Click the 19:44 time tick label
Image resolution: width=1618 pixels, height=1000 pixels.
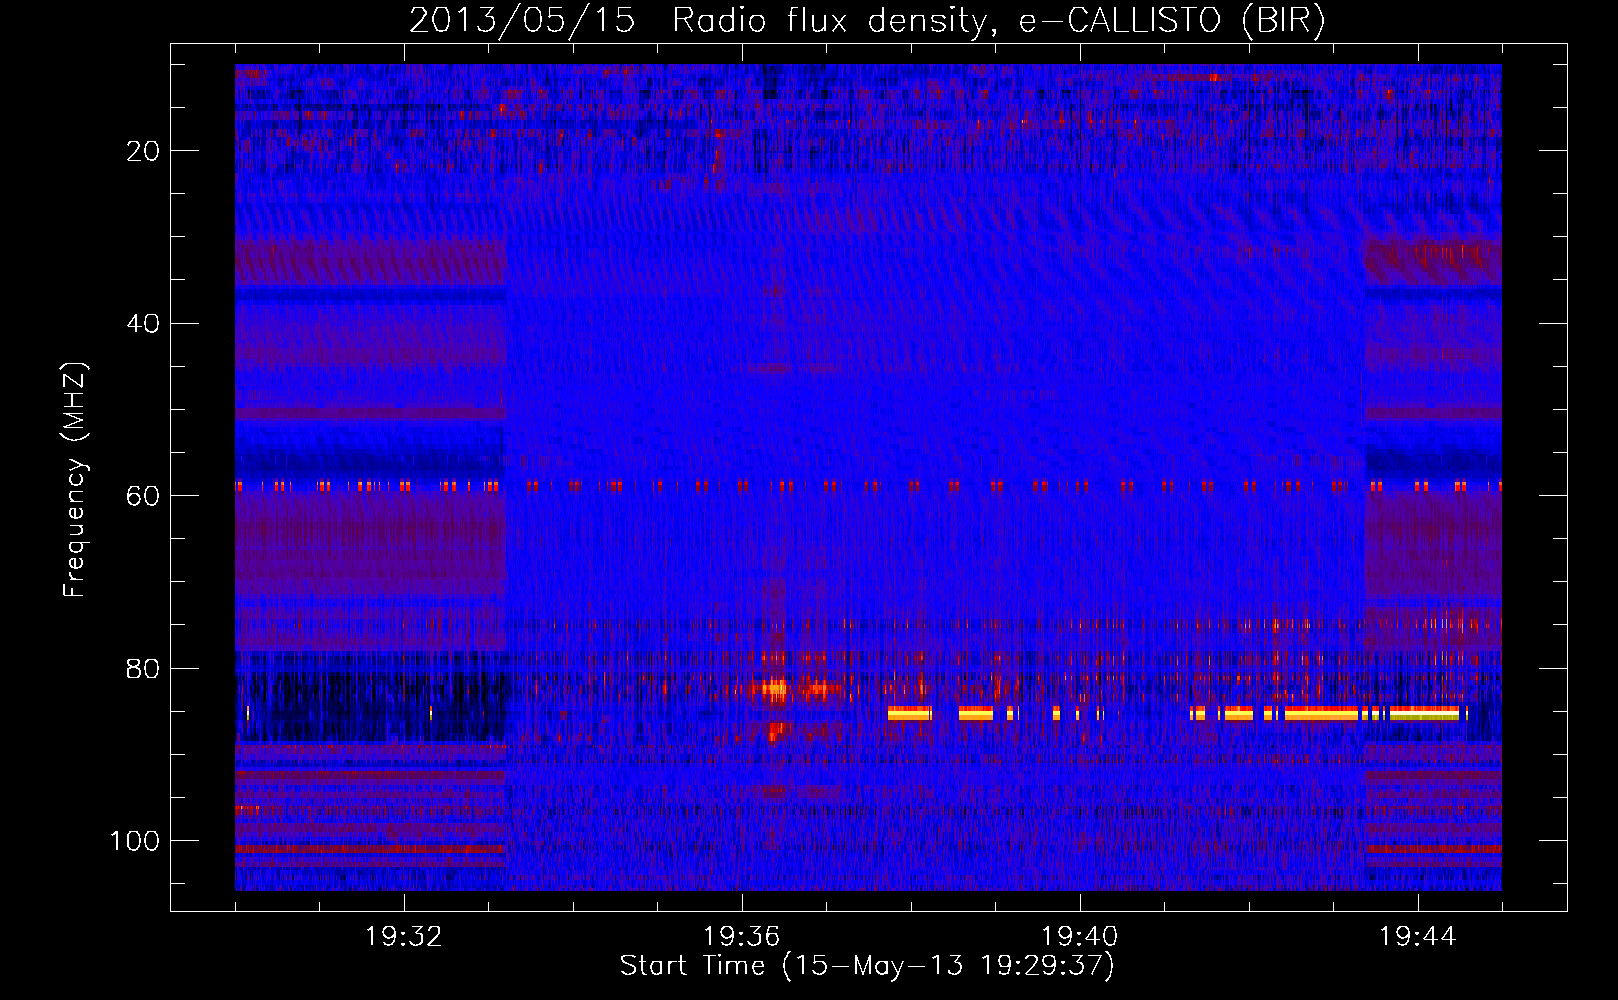pyautogui.click(x=1418, y=937)
